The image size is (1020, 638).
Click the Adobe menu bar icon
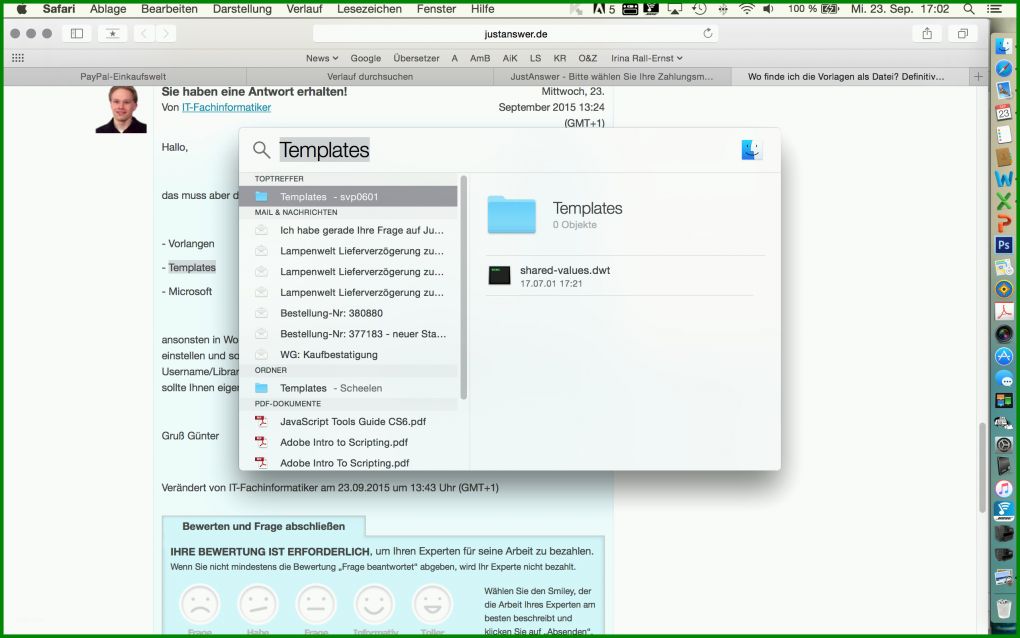[x=604, y=9]
